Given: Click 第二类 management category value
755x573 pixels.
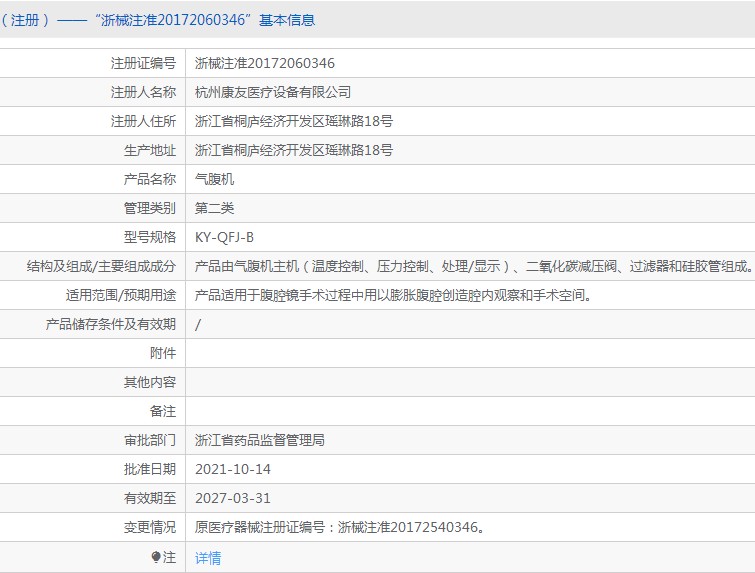Looking at the screenshot, I should click(214, 208).
